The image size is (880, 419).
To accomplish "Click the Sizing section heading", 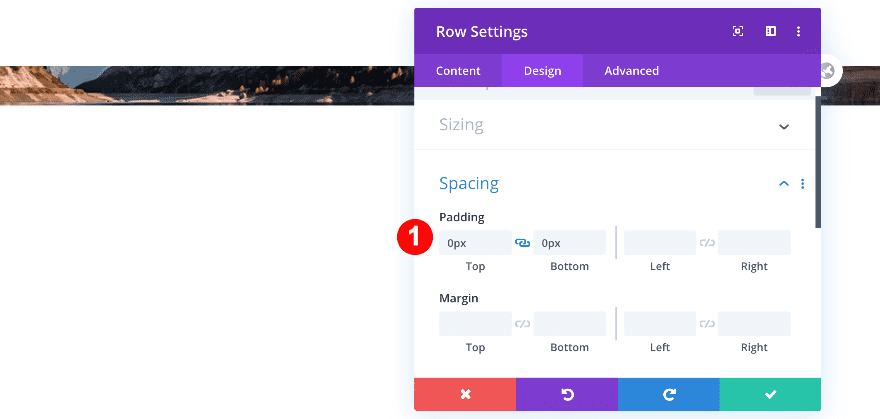I will [x=461, y=125].
